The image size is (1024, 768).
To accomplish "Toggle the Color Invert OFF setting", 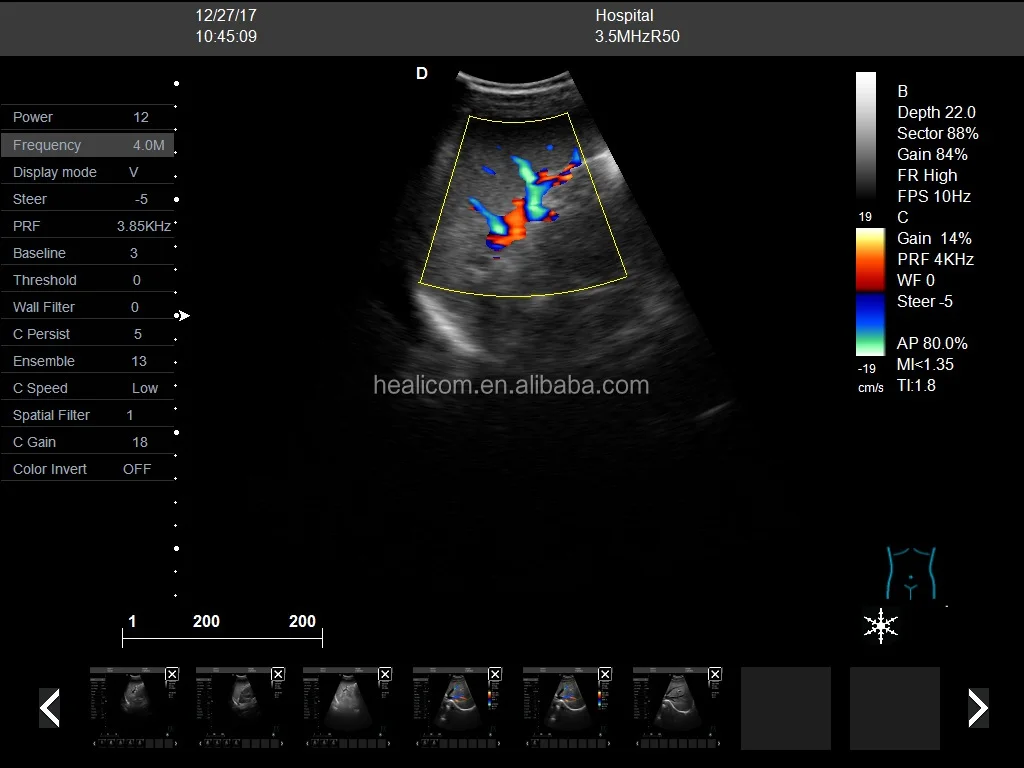I will (87, 469).
